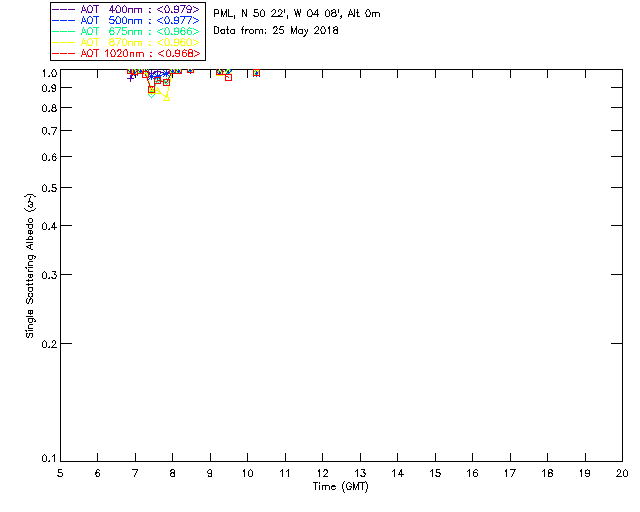Click the purple plus marker near 7 GMT
The height and width of the screenshot is (512, 640).
130,78
